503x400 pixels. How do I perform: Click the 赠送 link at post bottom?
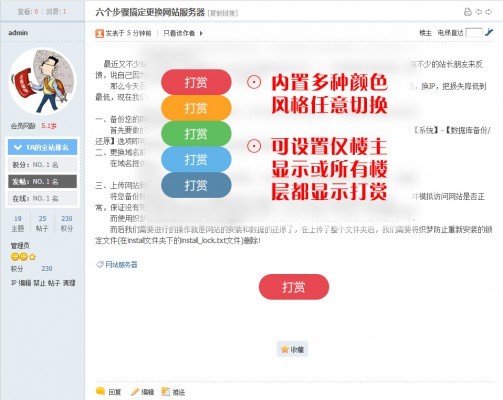(179, 392)
